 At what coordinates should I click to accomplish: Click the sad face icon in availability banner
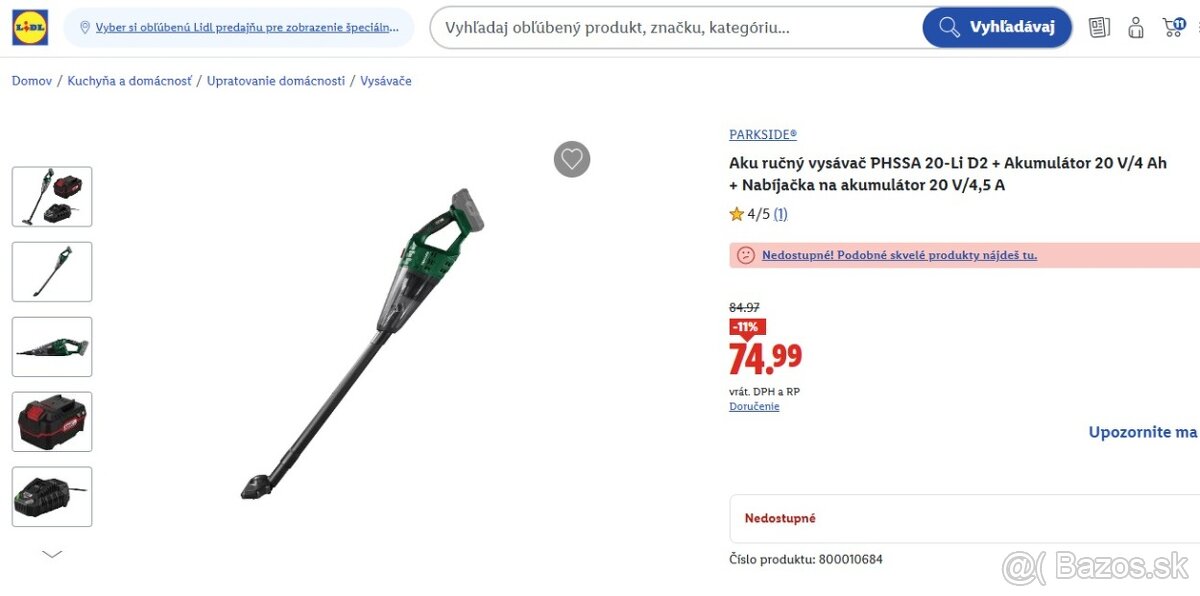point(745,255)
